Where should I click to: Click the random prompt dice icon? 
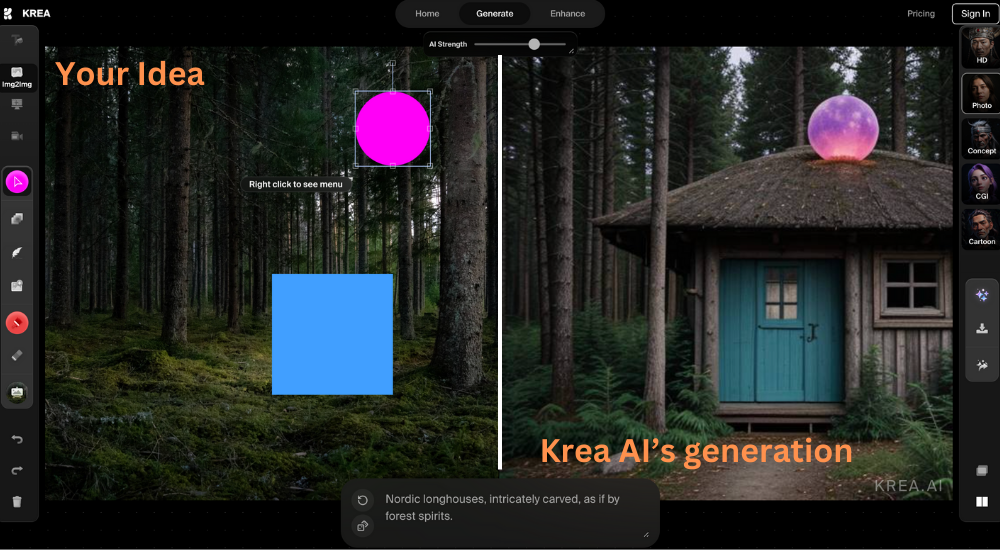(x=362, y=526)
